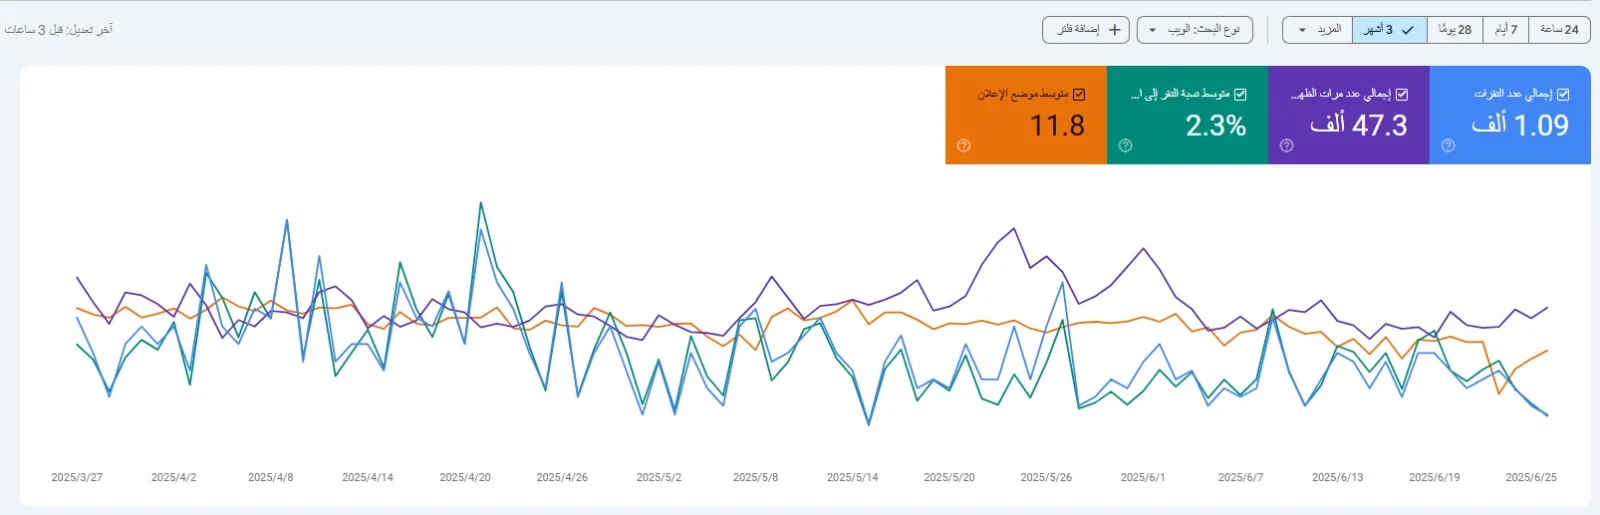
Task: Toggle average CTR checkbox on green card
Action: 1240,94
